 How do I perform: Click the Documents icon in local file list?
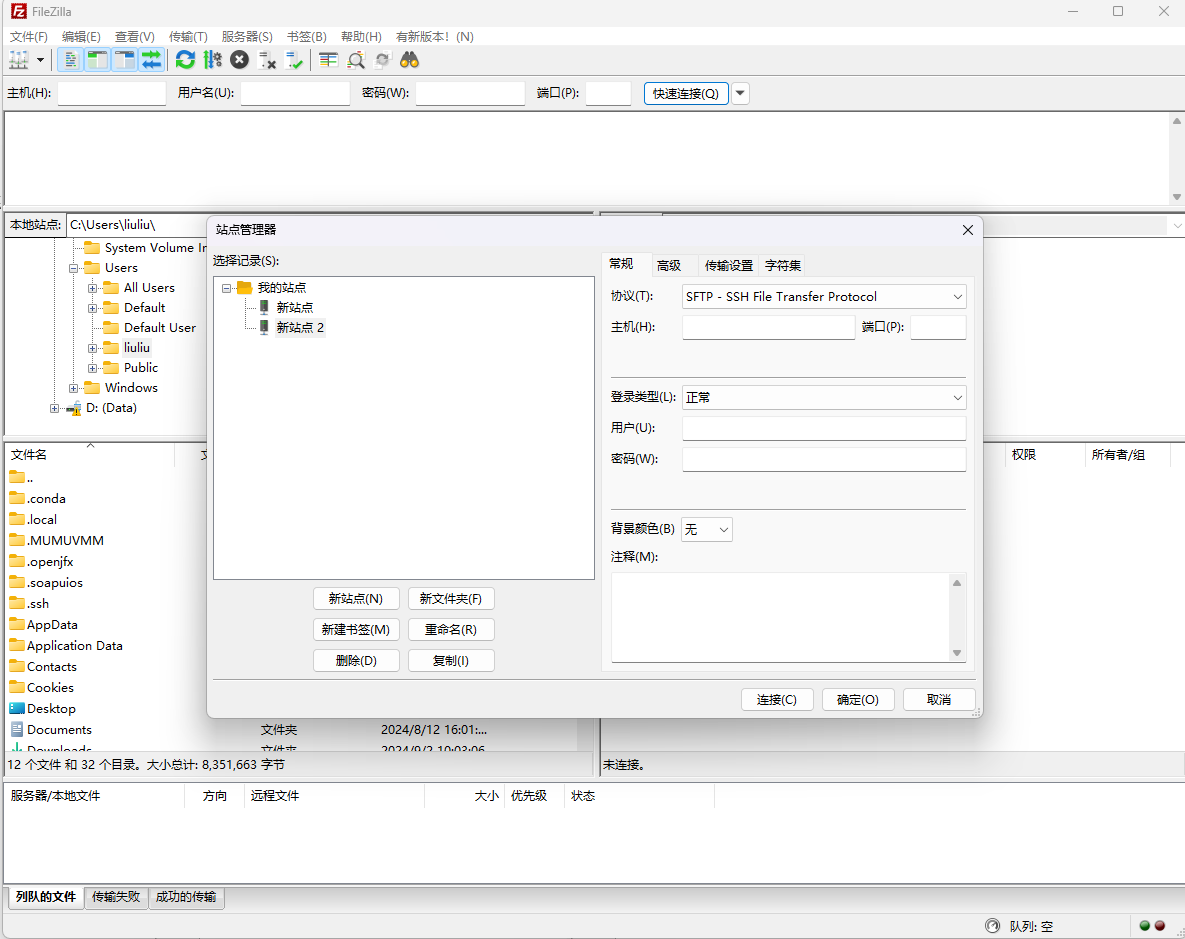17,730
